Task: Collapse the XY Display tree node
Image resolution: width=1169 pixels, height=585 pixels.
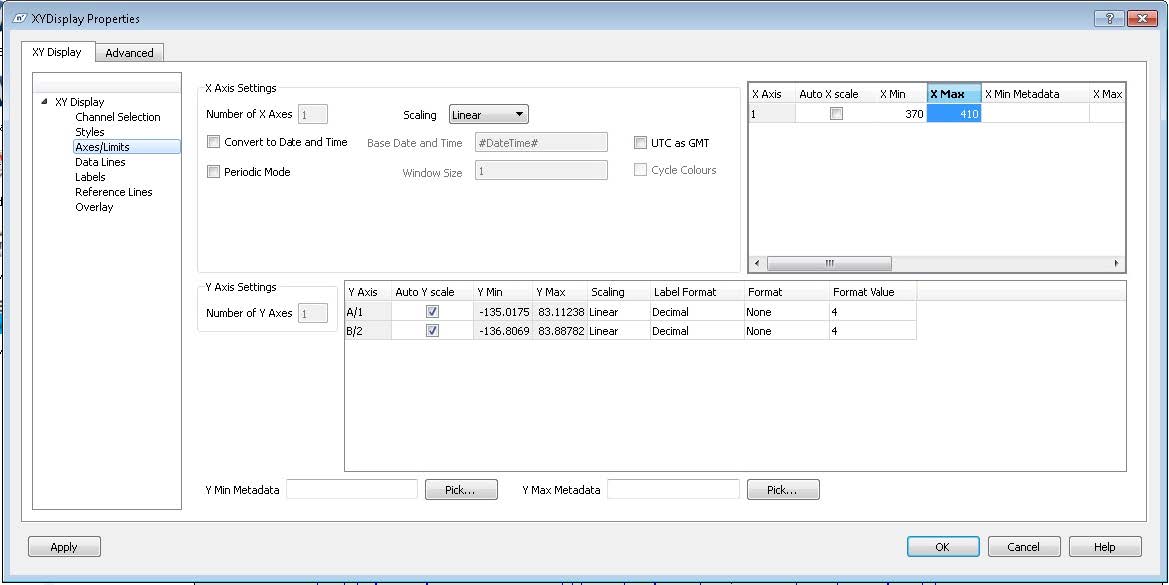Action: 43,101
